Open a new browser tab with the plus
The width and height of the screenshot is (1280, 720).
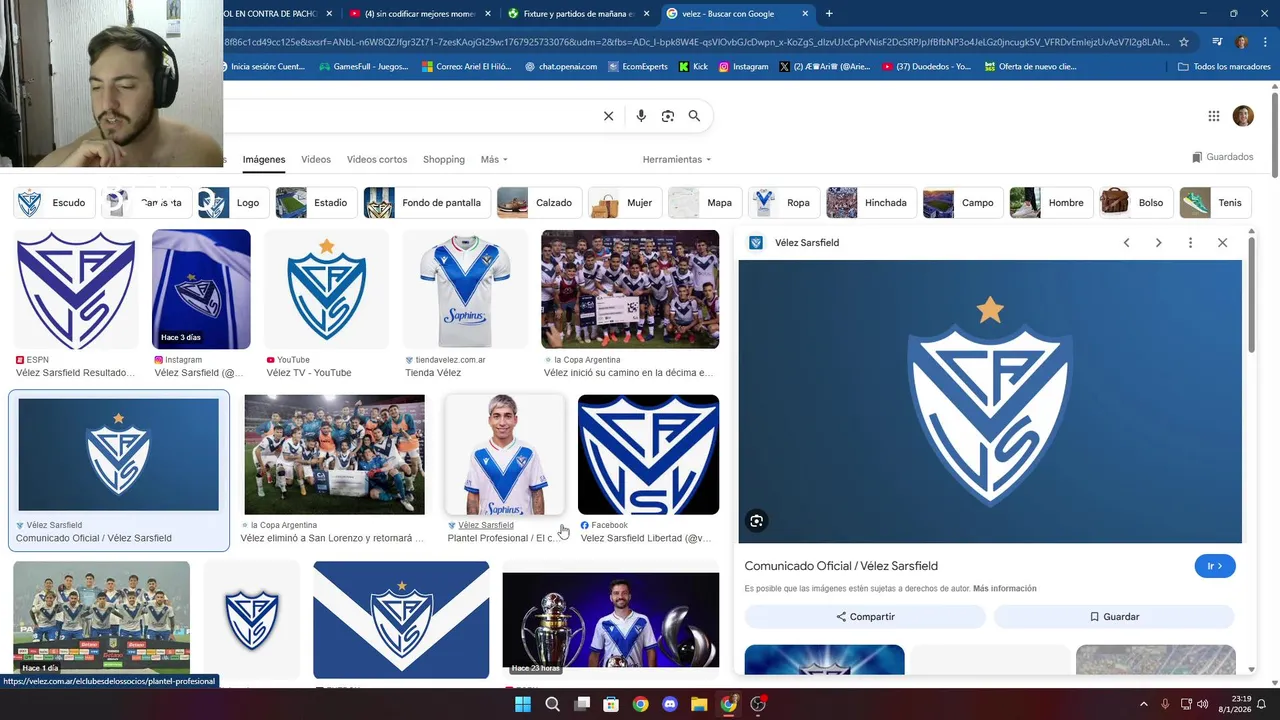pos(829,14)
